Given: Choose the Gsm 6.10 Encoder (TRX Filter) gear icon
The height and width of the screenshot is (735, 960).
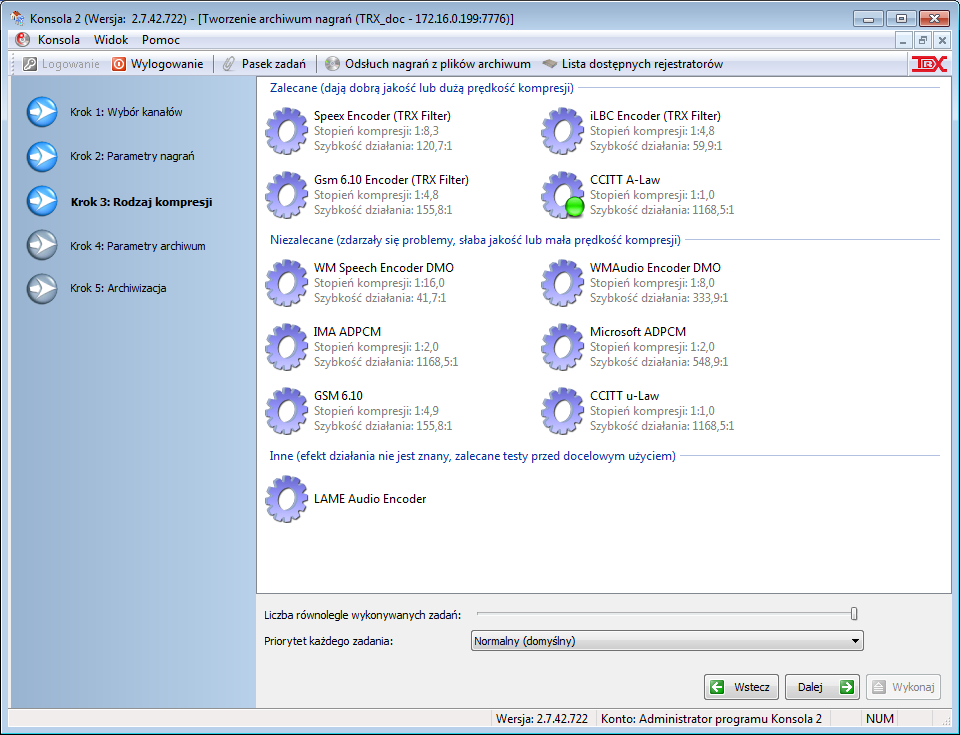Looking at the screenshot, I should 287,195.
